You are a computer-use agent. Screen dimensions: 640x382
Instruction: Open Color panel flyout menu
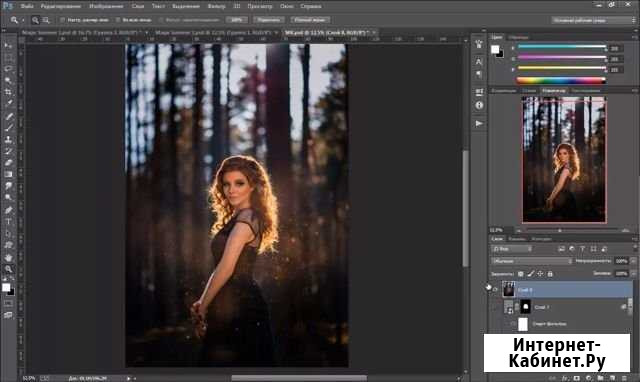click(635, 37)
